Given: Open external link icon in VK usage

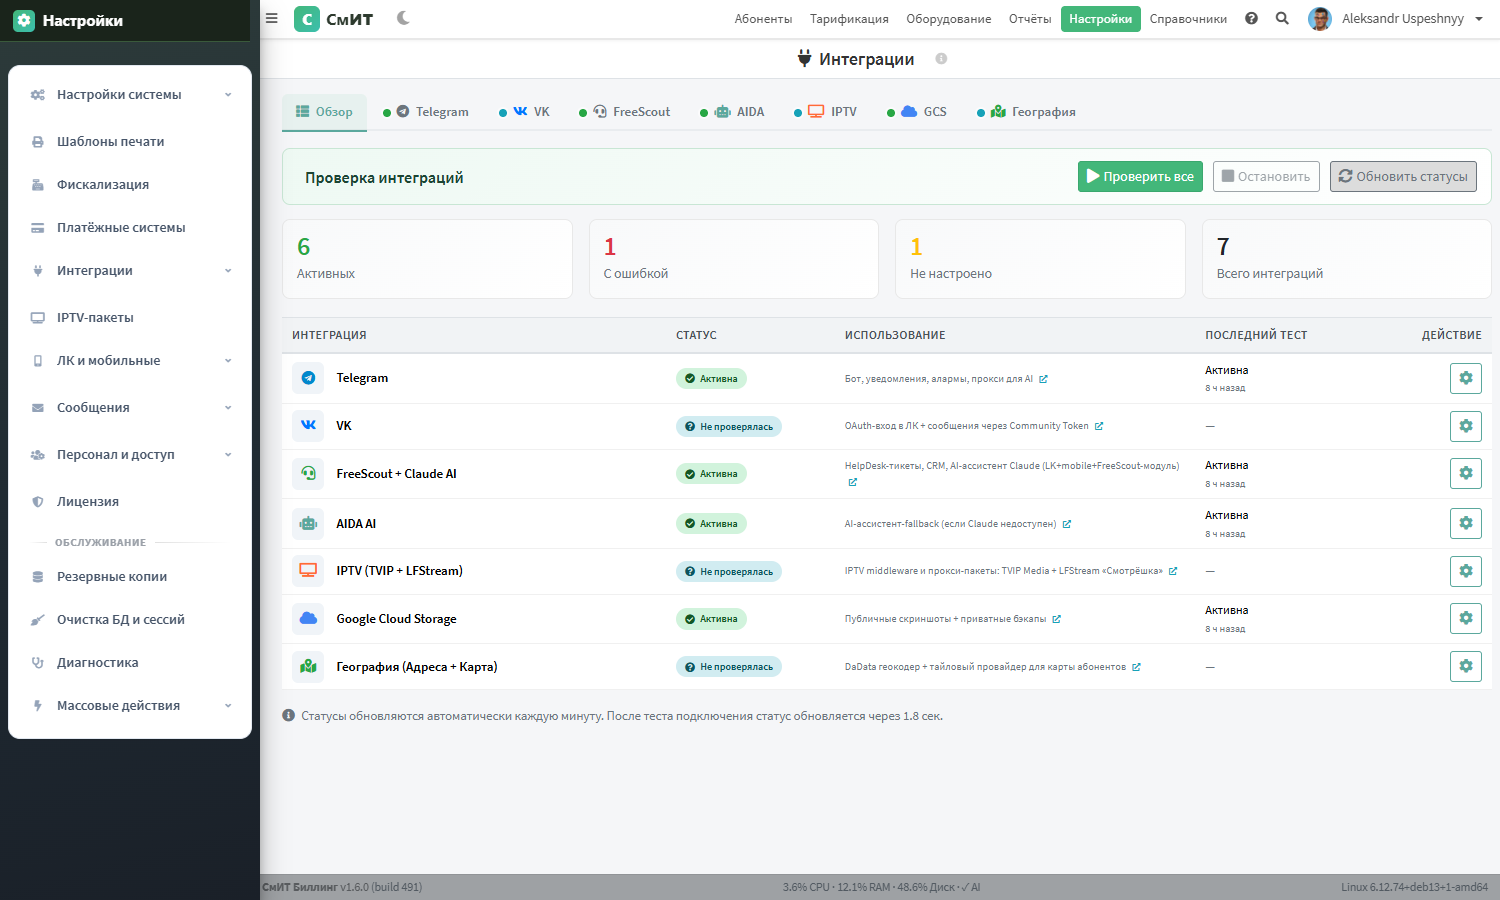Looking at the screenshot, I should 1099,426.
